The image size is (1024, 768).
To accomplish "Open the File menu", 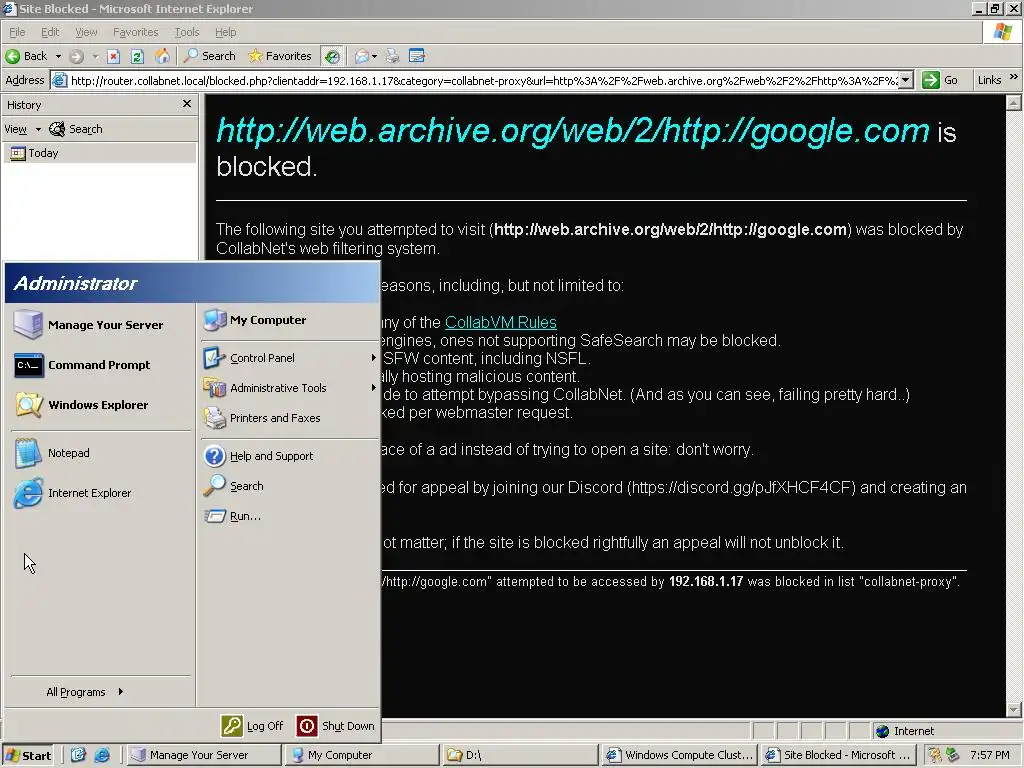I will pyautogui.click(x=17, y=32).
